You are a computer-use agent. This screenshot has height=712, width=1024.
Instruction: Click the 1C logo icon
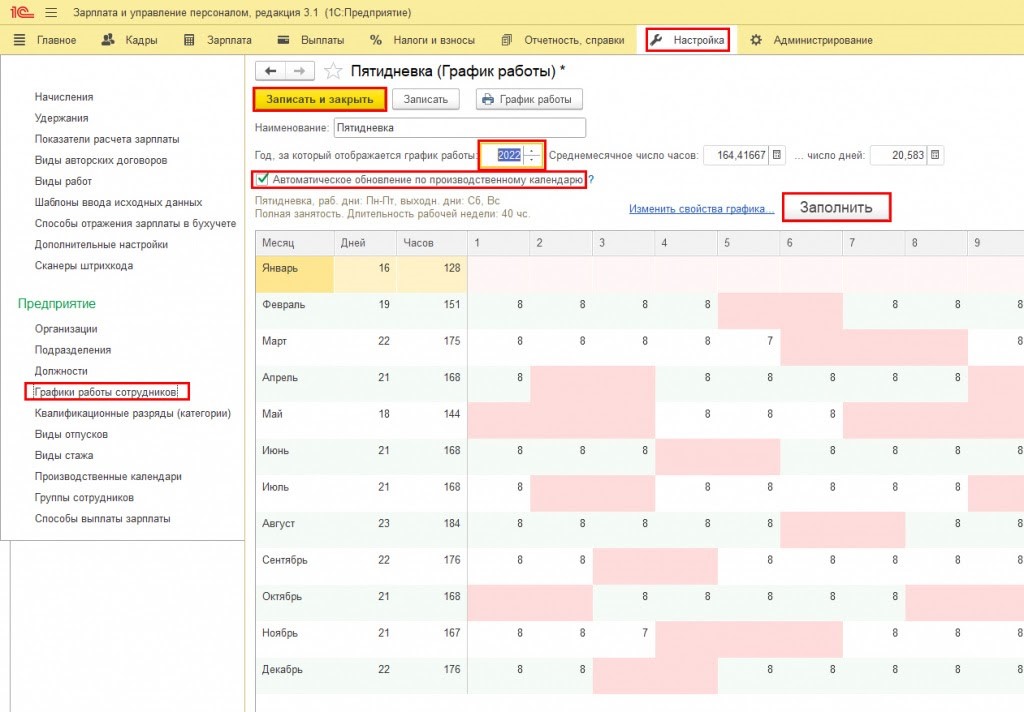pyautogui.click(x=20, y=13)
